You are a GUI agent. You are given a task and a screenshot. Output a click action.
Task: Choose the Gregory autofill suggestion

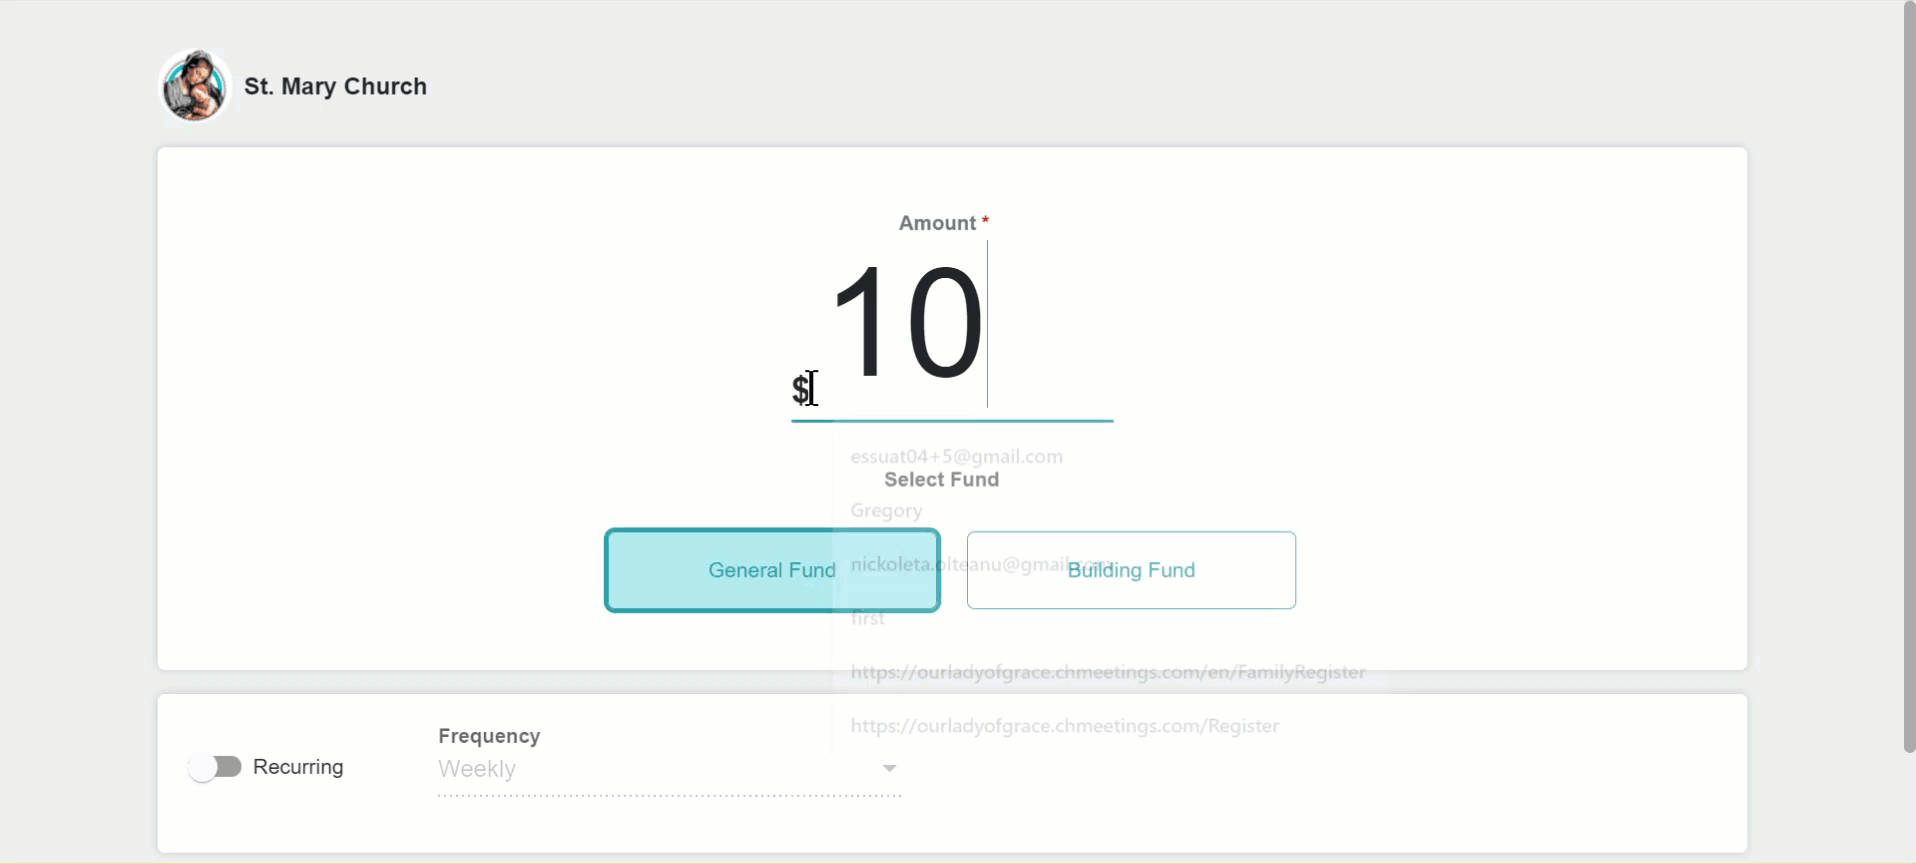pyautogui.click(x=886, y=510)
